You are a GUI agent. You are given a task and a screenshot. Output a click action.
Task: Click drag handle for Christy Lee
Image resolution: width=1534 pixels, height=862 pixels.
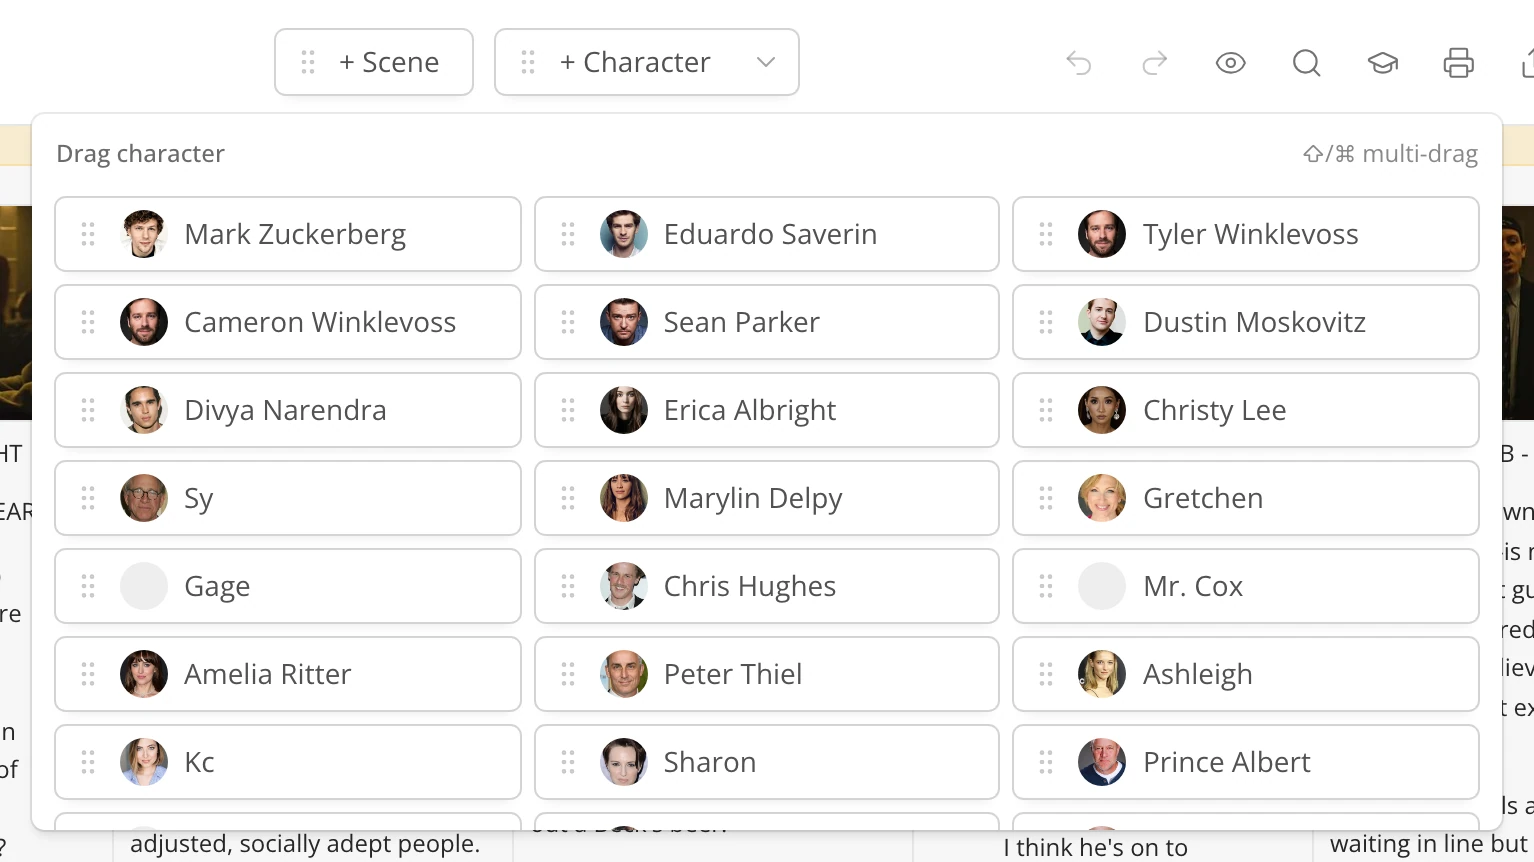1046,410
